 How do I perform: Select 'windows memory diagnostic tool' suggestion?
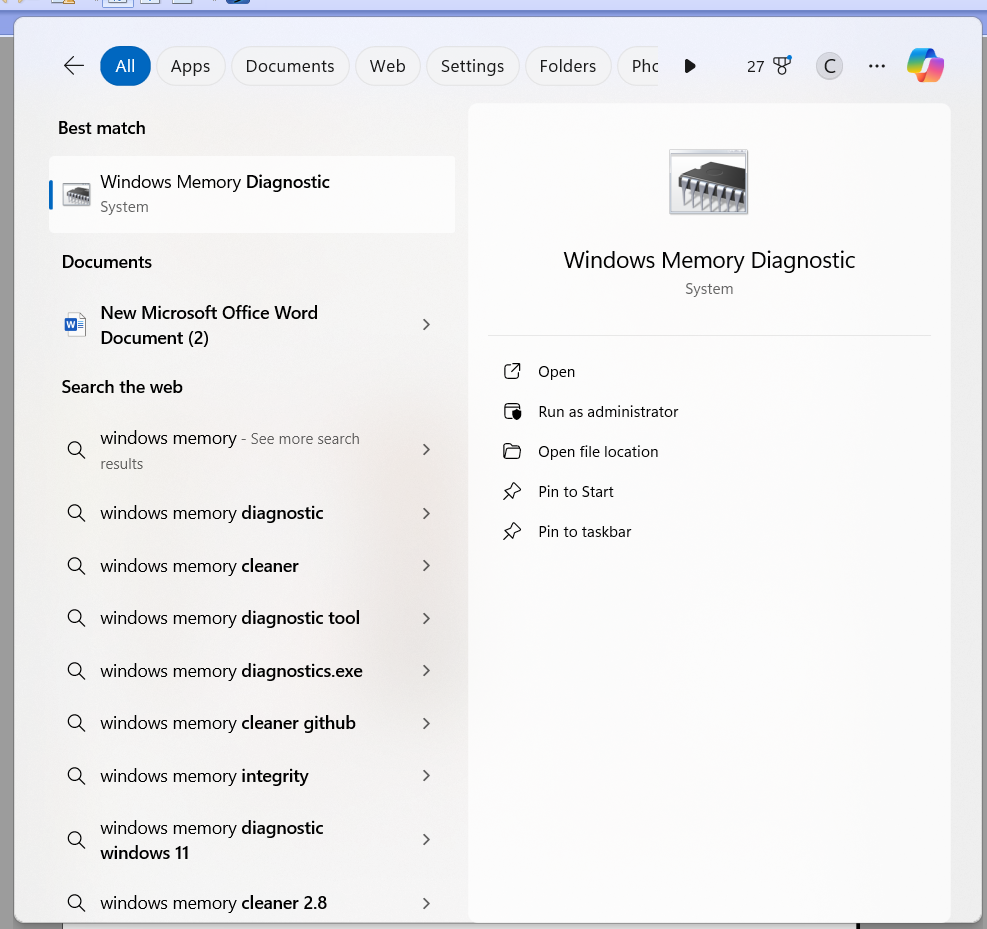pos(252,618)
